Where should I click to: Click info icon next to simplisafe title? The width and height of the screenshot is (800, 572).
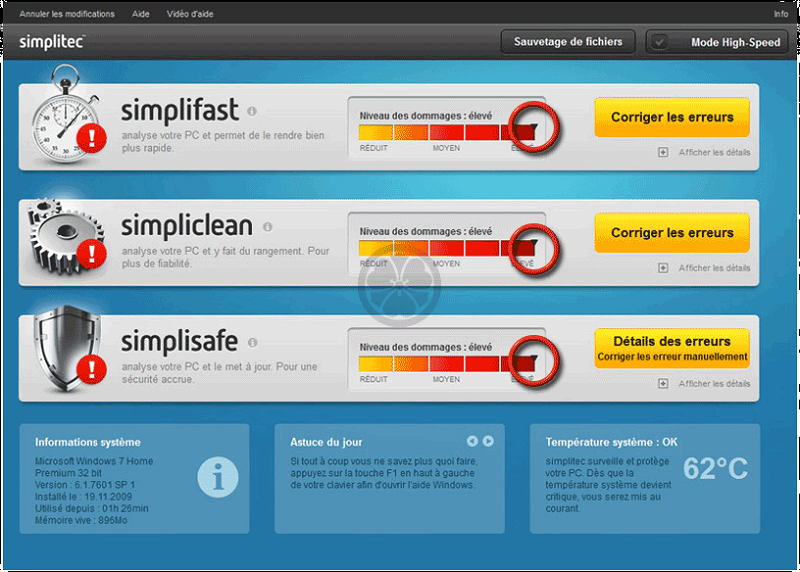[252, 343]
